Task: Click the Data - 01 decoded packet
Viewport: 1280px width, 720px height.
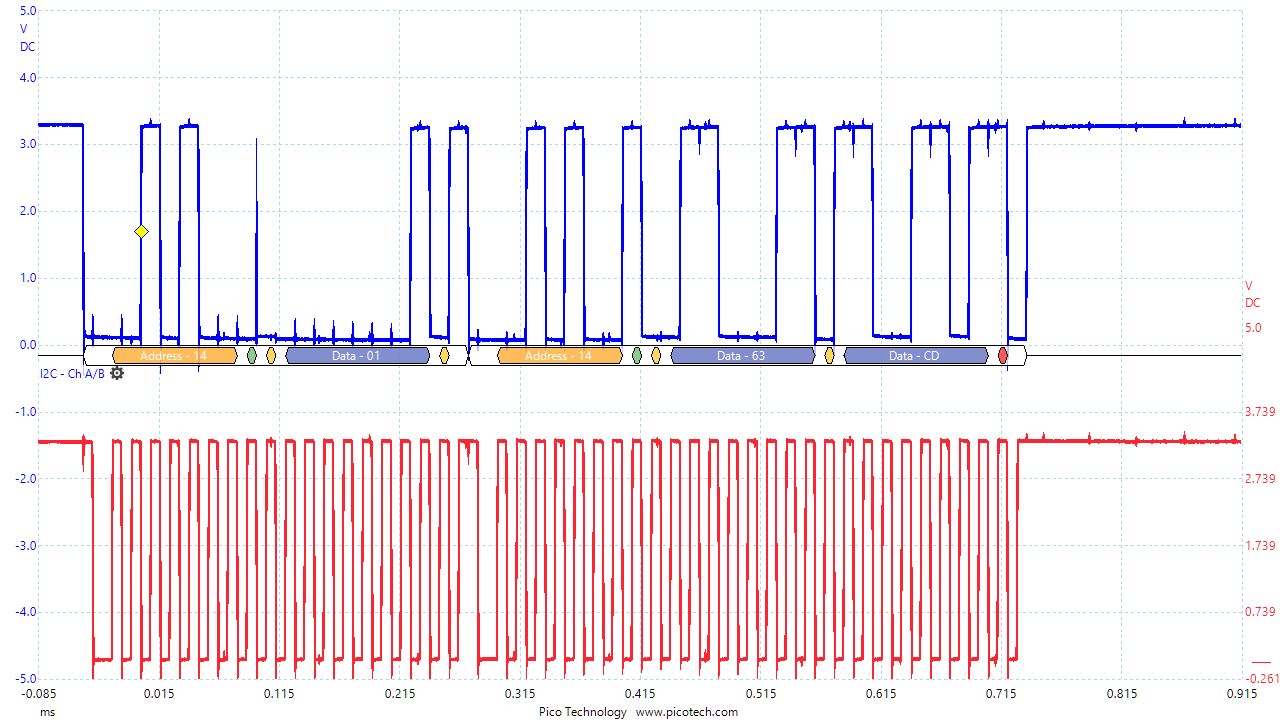Action: coord(357,355)
